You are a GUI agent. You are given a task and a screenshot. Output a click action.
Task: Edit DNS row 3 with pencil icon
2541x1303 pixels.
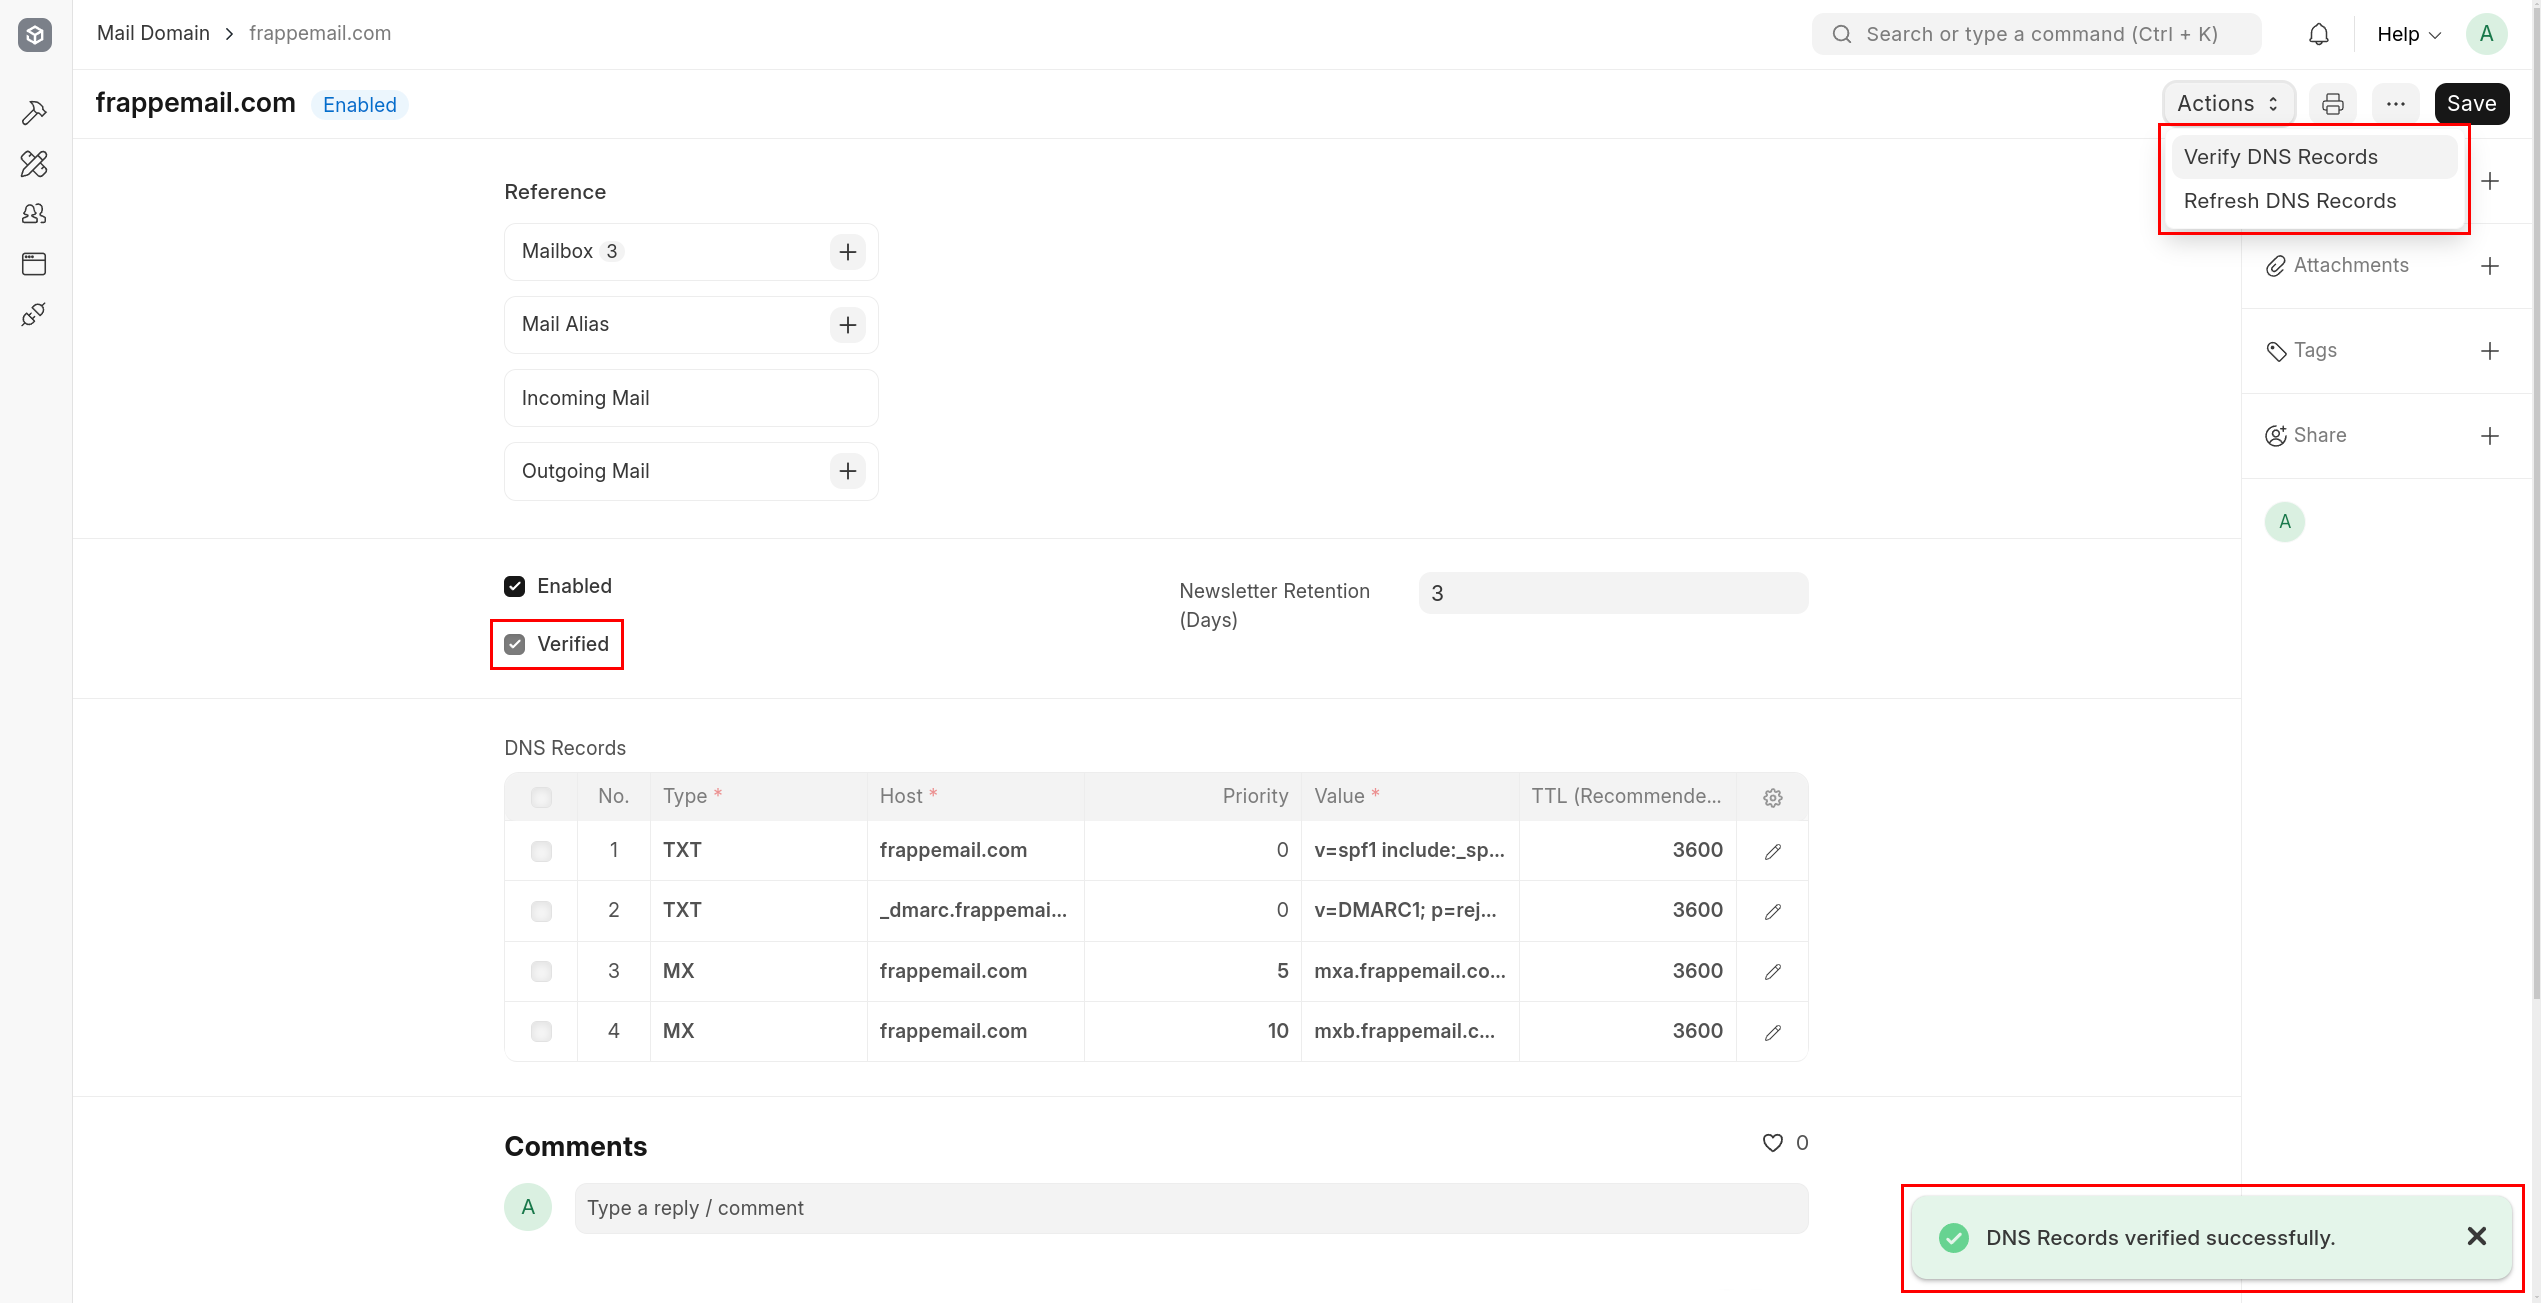pos(1772,971)
